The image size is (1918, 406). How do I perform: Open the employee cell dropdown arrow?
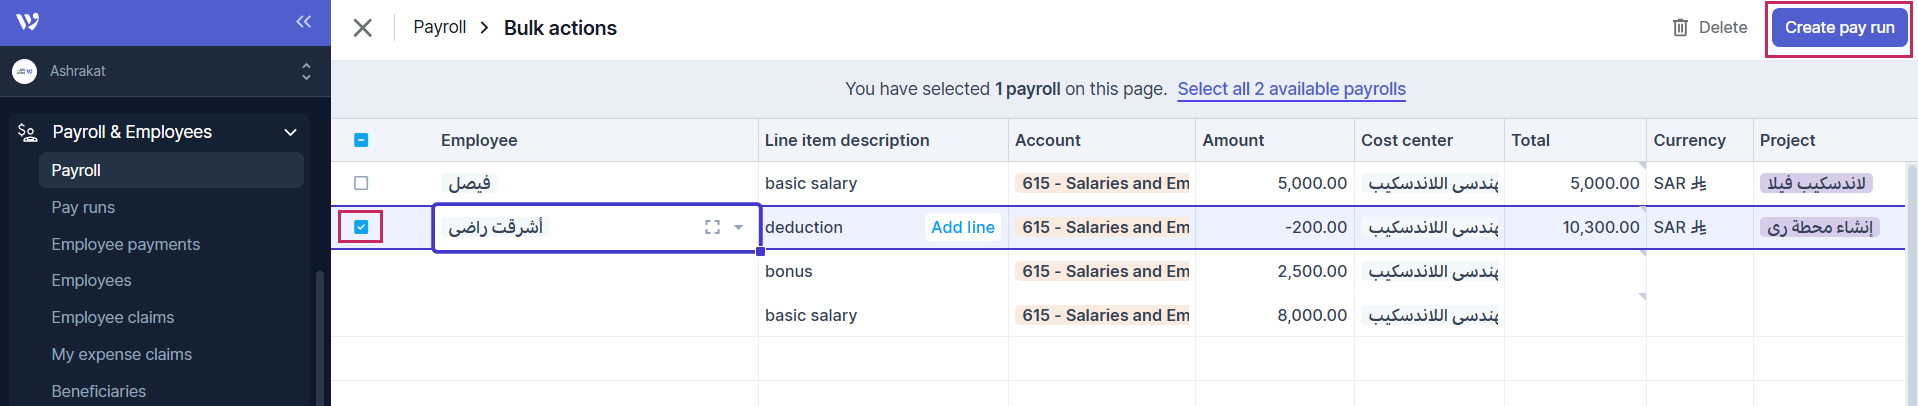(x=738, y=228)
